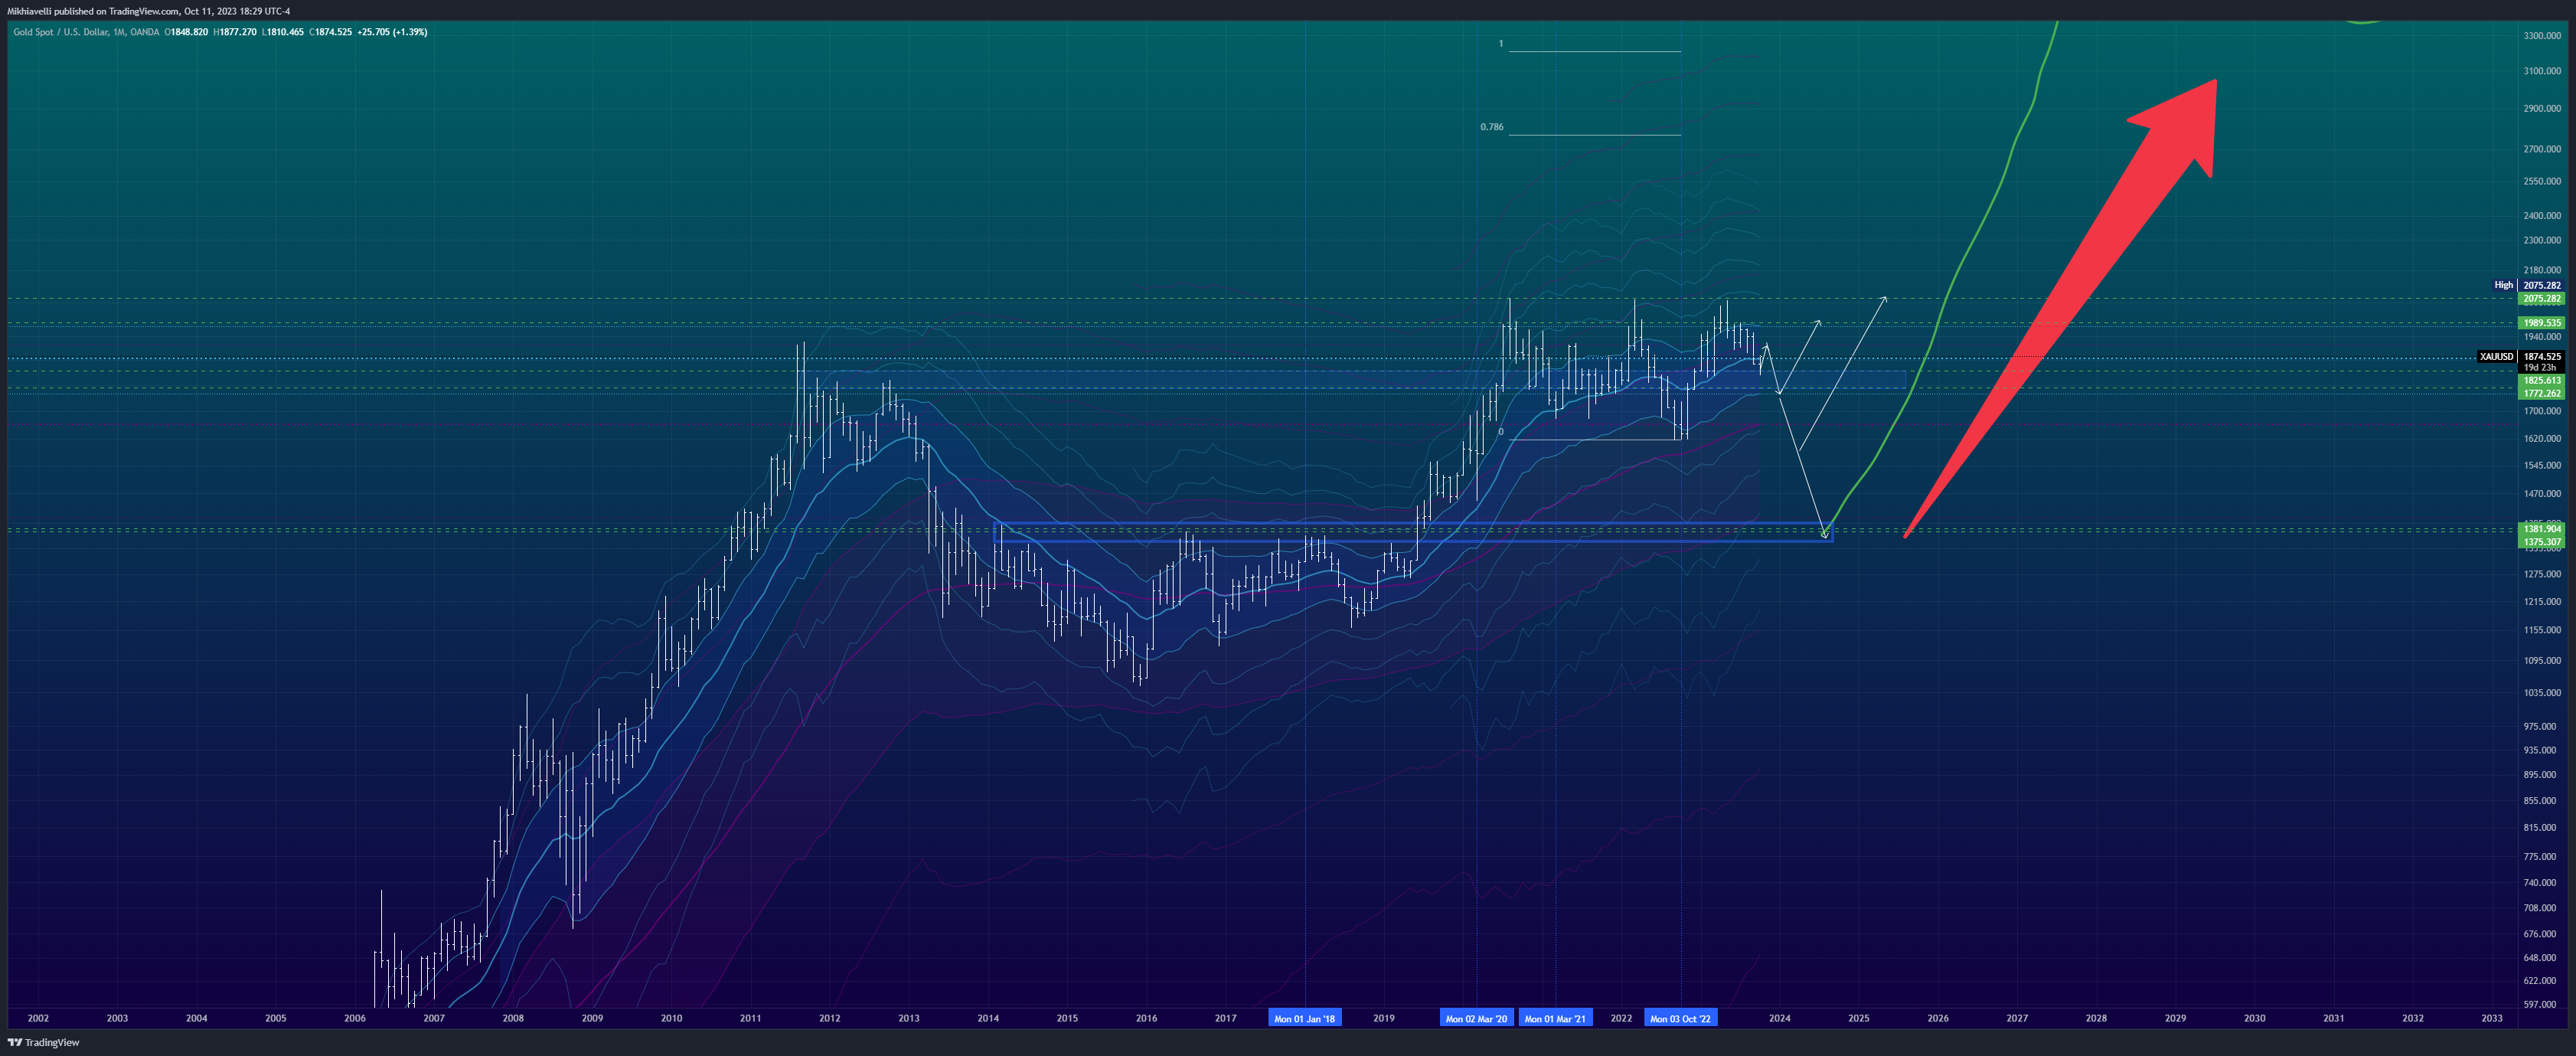
Task: Click the 2016 year on time axis
Action: [x=1146, y=1018]
